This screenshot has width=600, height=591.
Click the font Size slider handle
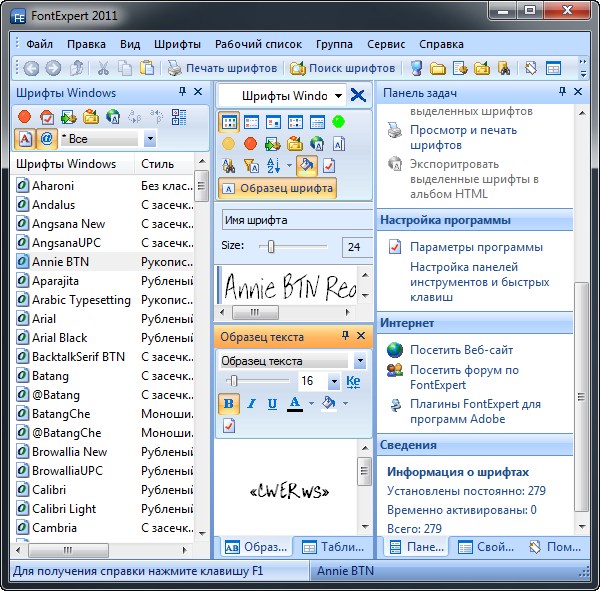(269, 246)
